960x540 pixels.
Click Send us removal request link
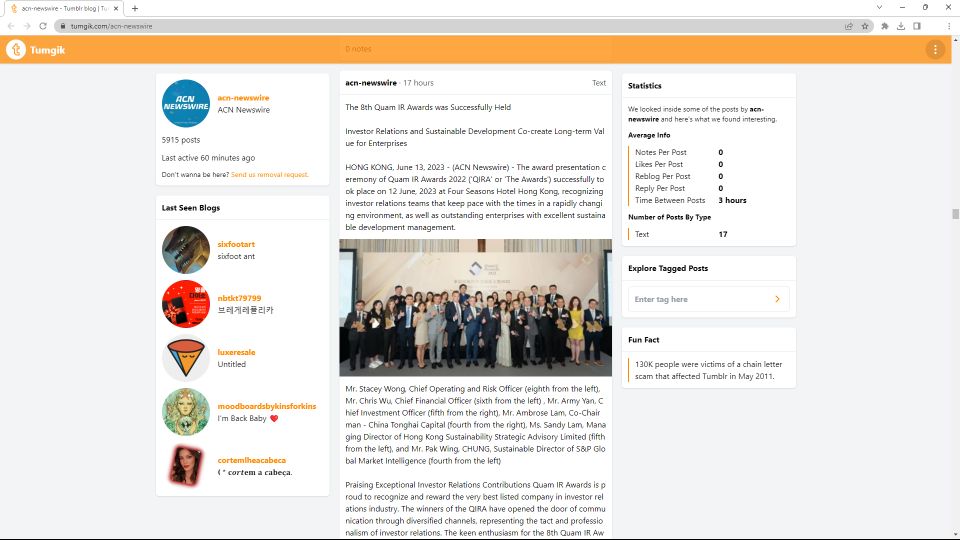(269, 174)
